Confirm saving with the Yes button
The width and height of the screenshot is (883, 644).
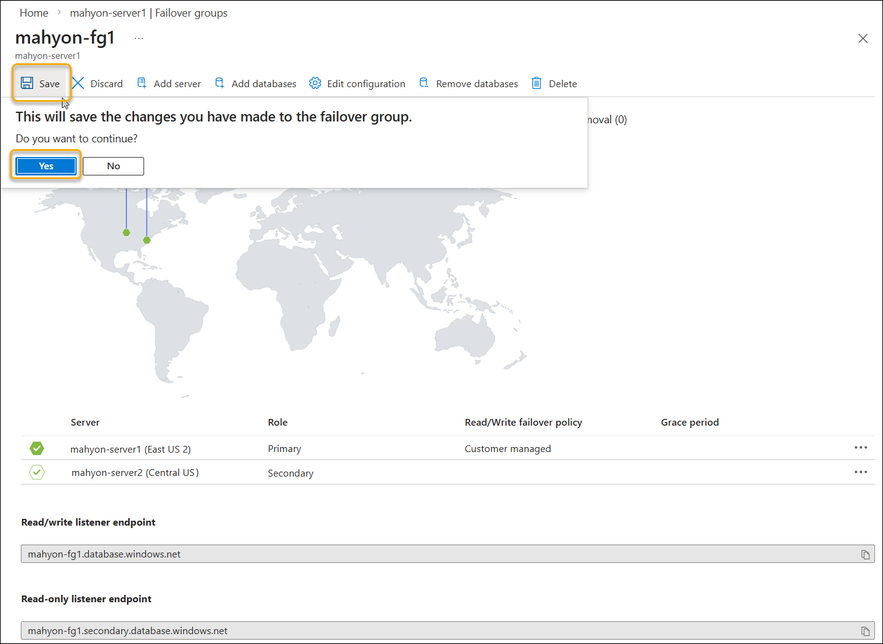[x=46, y=166]
